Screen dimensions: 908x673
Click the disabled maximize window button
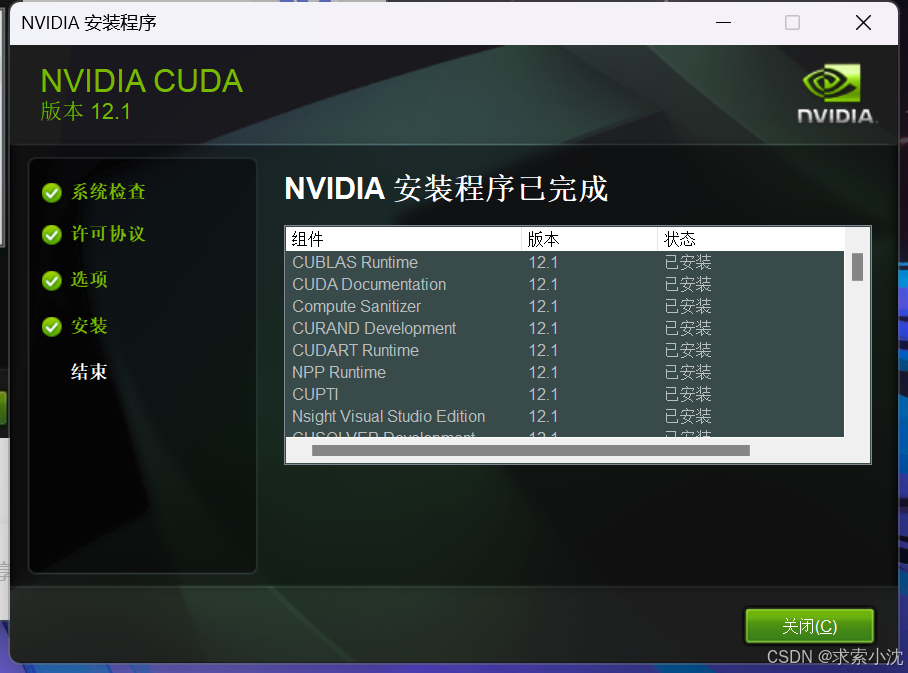coord(792,23)
